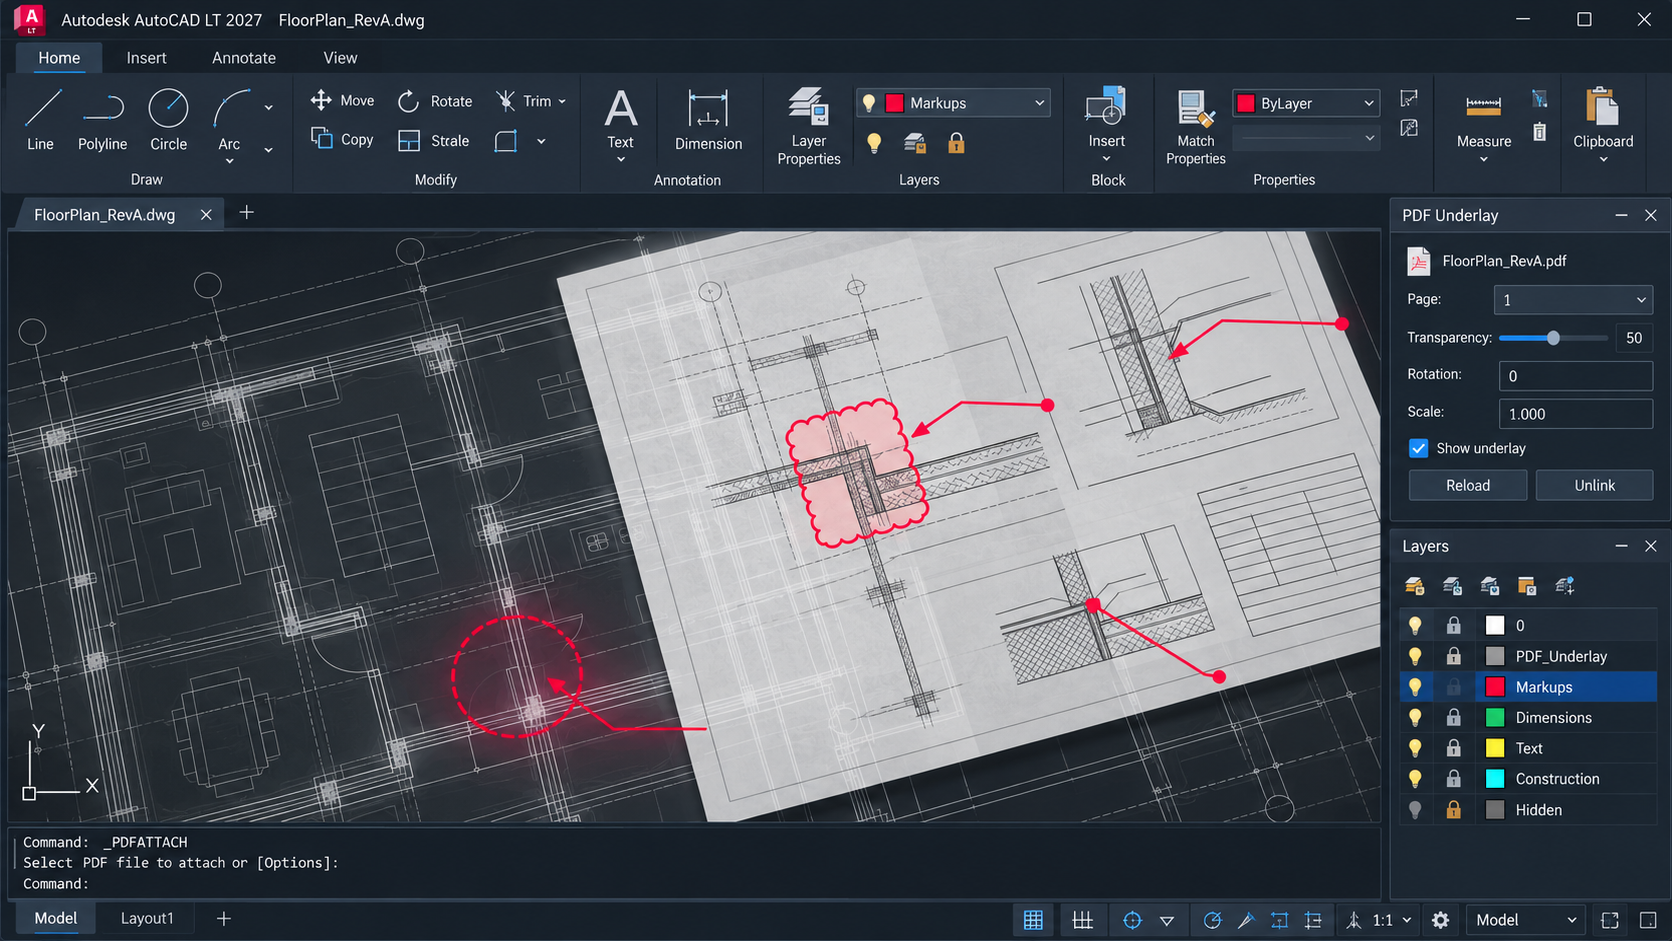Toggle grid display in status bar

(x=1033, y=920)
